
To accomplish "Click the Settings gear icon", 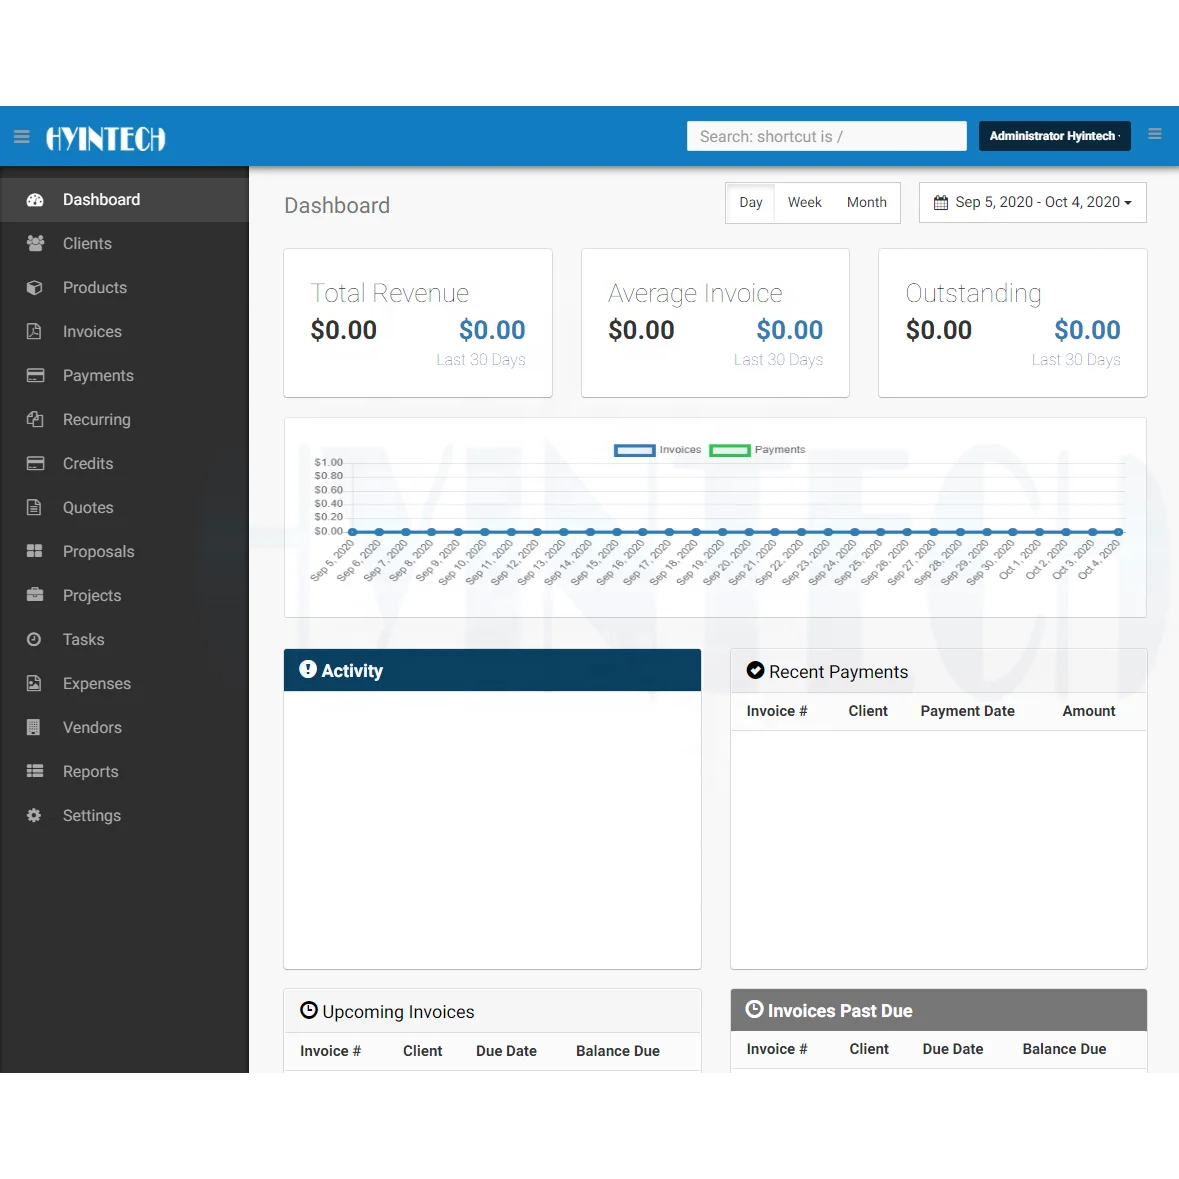I will [35, 816].
